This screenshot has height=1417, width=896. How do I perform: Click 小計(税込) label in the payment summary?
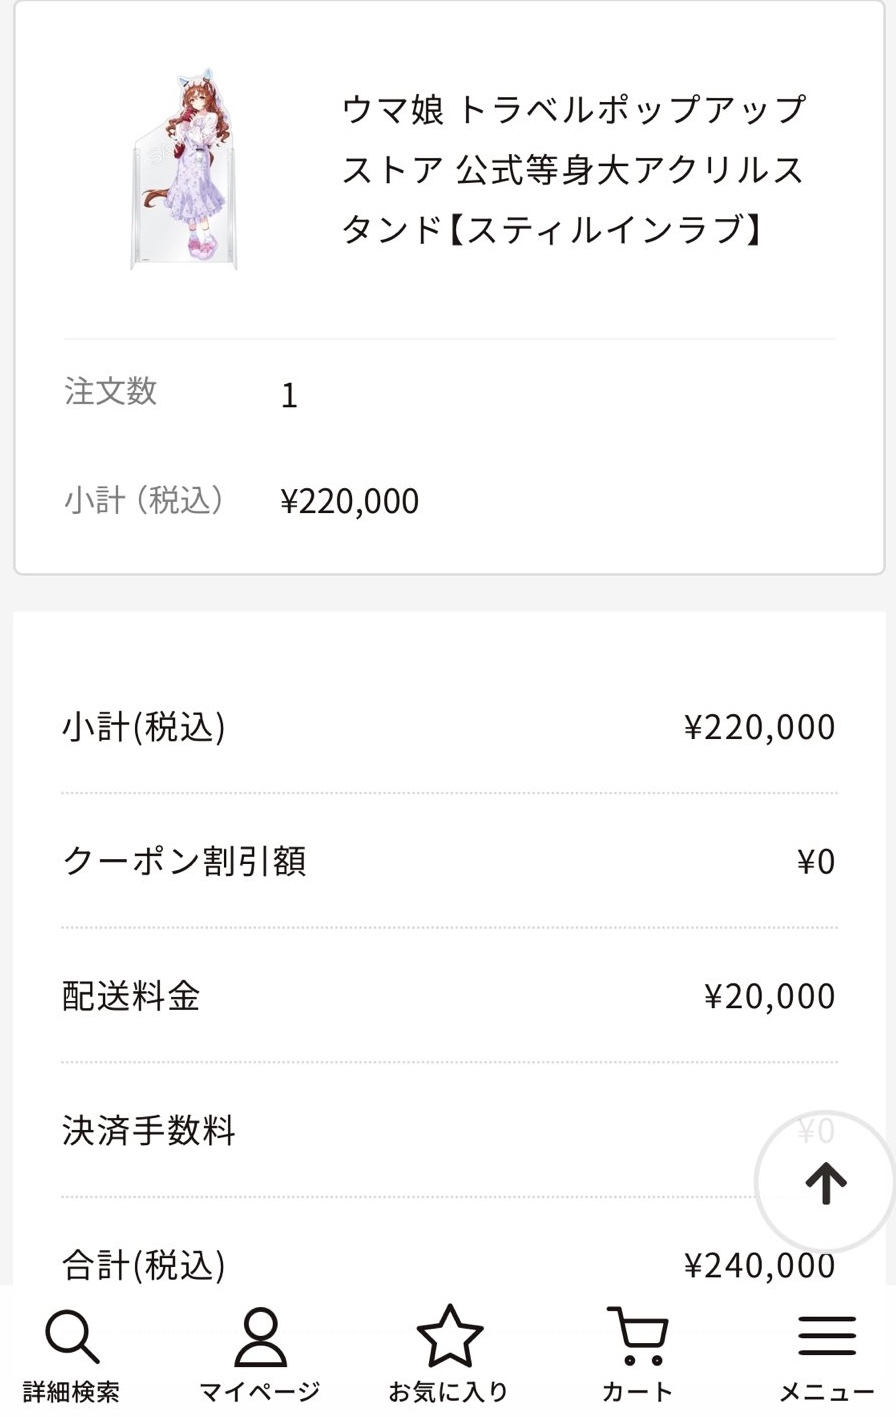[144, 727]
